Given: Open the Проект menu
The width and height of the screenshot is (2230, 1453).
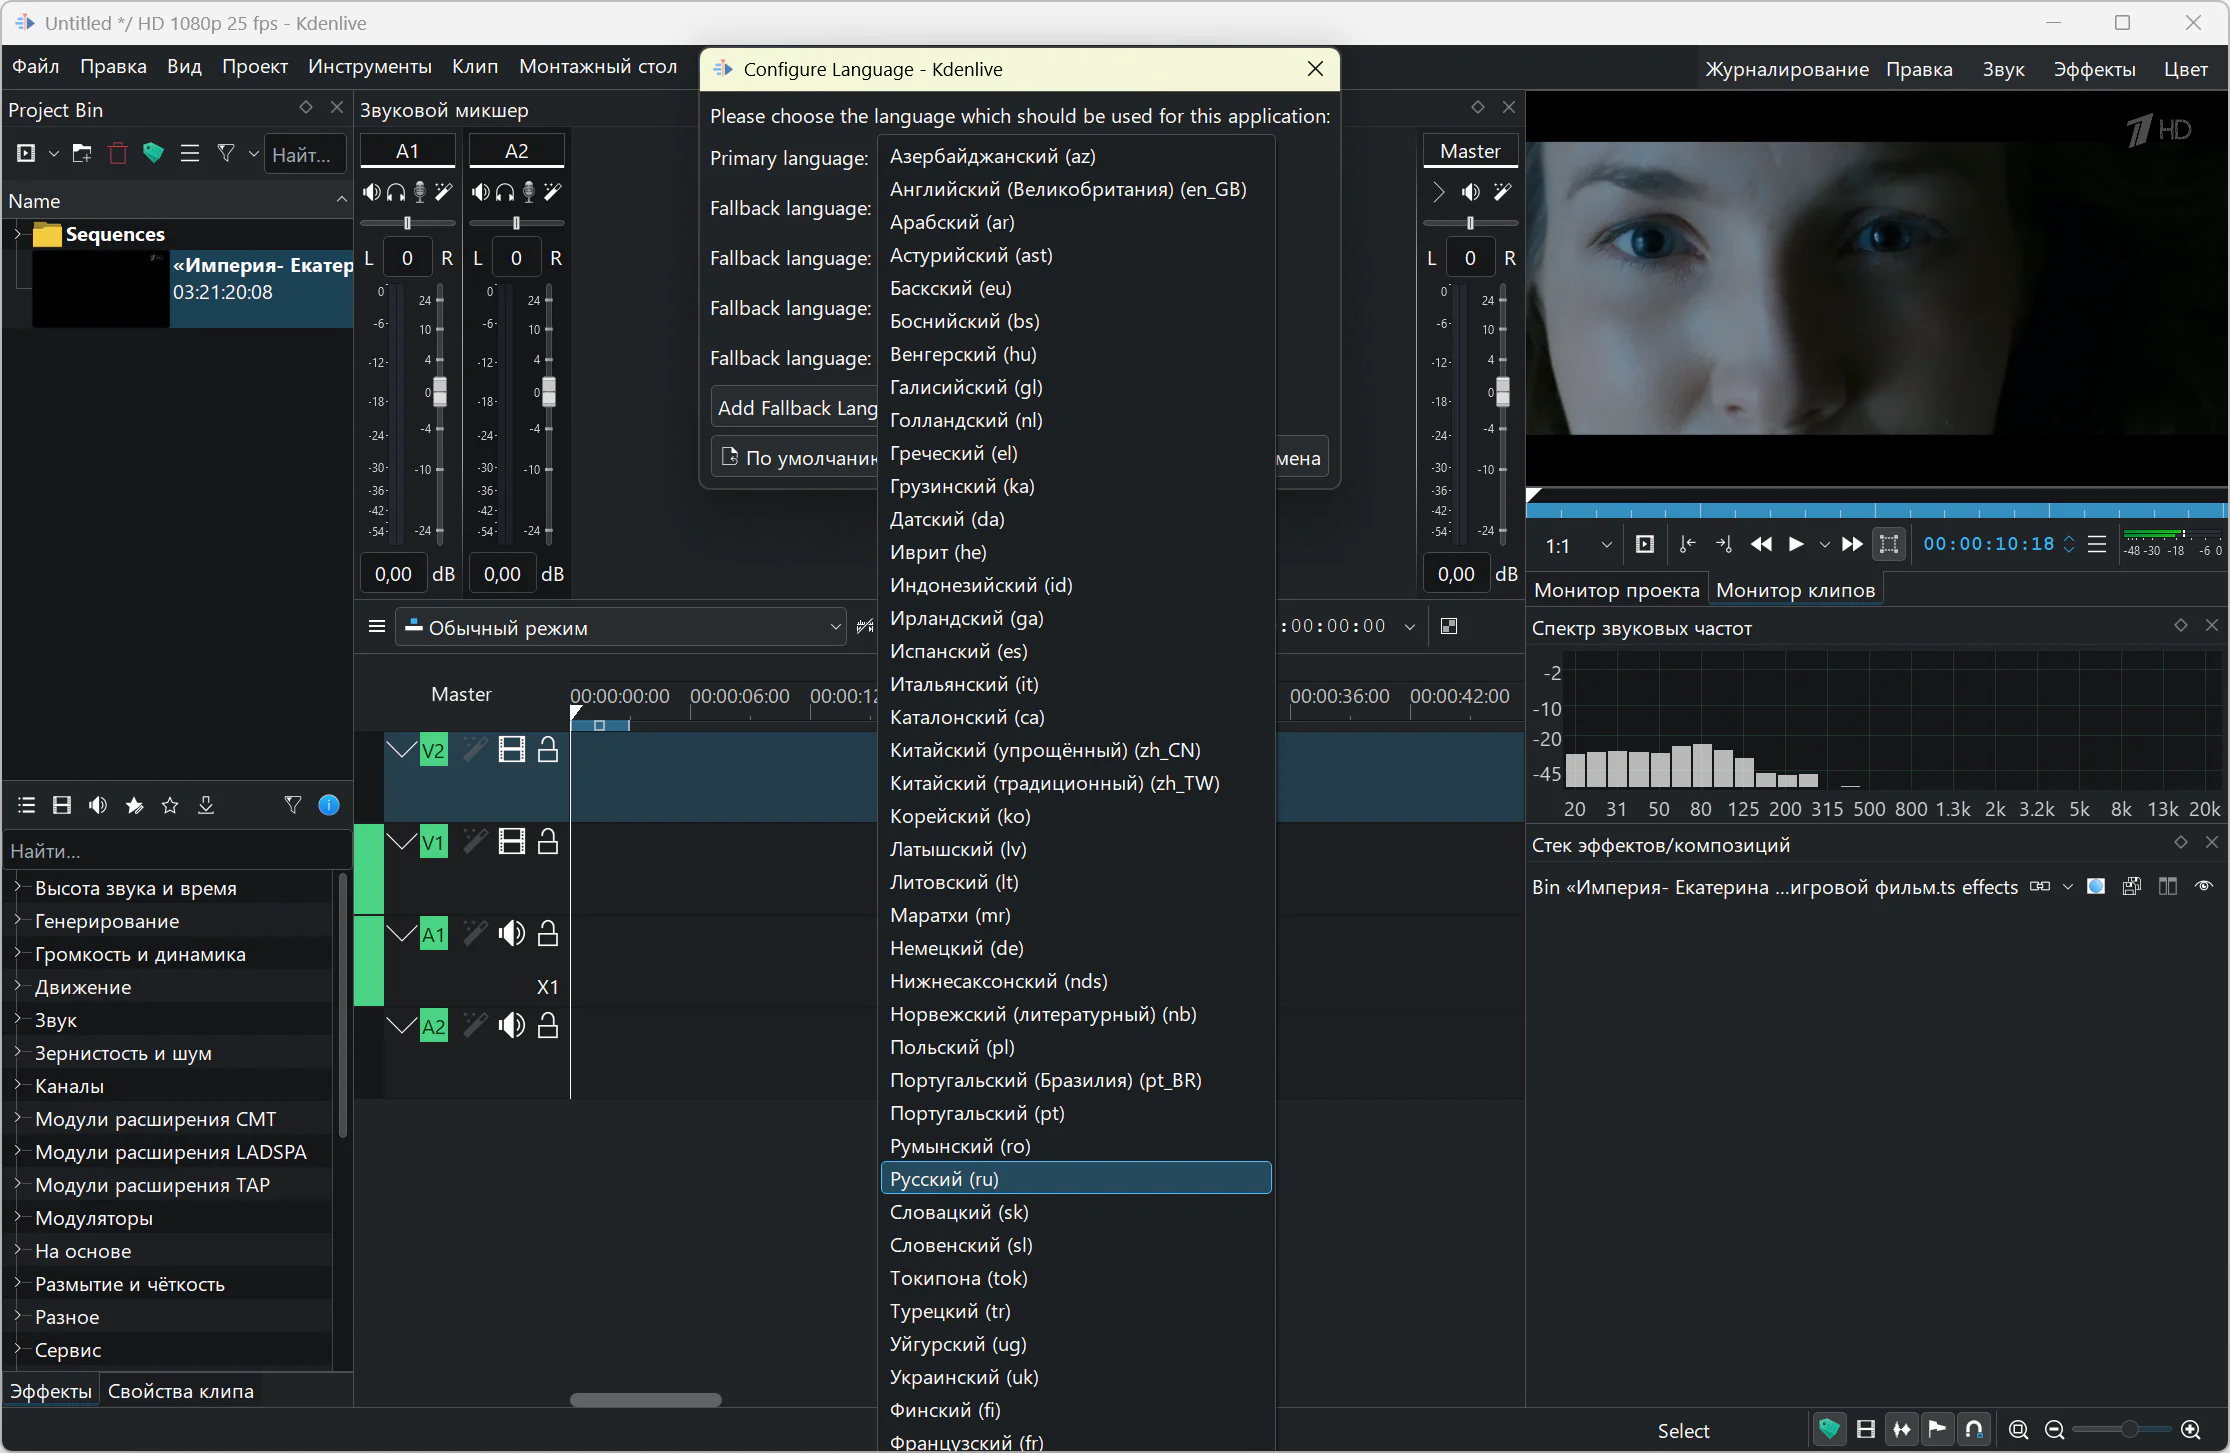Looking at the screenshot, I should pos(254,67).
